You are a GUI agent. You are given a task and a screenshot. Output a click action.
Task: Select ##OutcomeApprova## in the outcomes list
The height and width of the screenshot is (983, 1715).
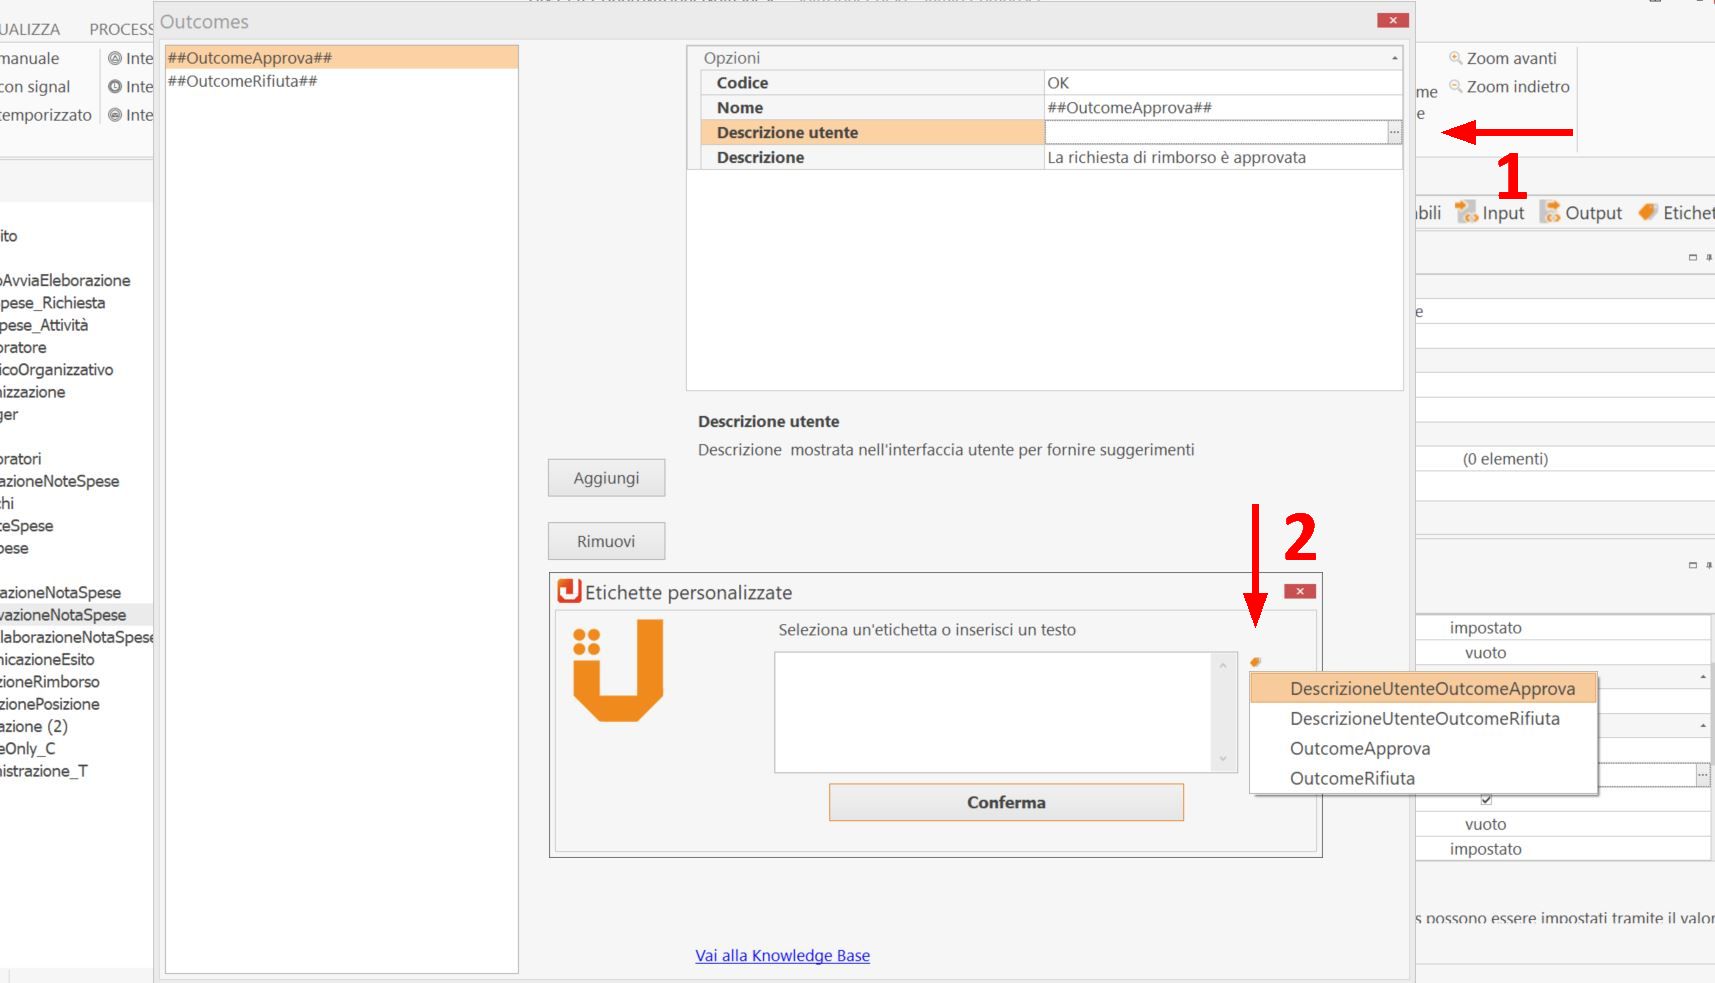click(x=341, y=58)
